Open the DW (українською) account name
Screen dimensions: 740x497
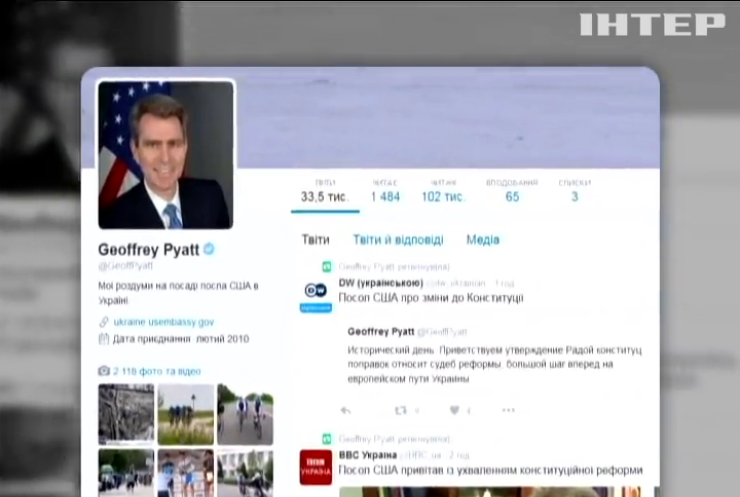pyautogui.click(x=381, y=283)
